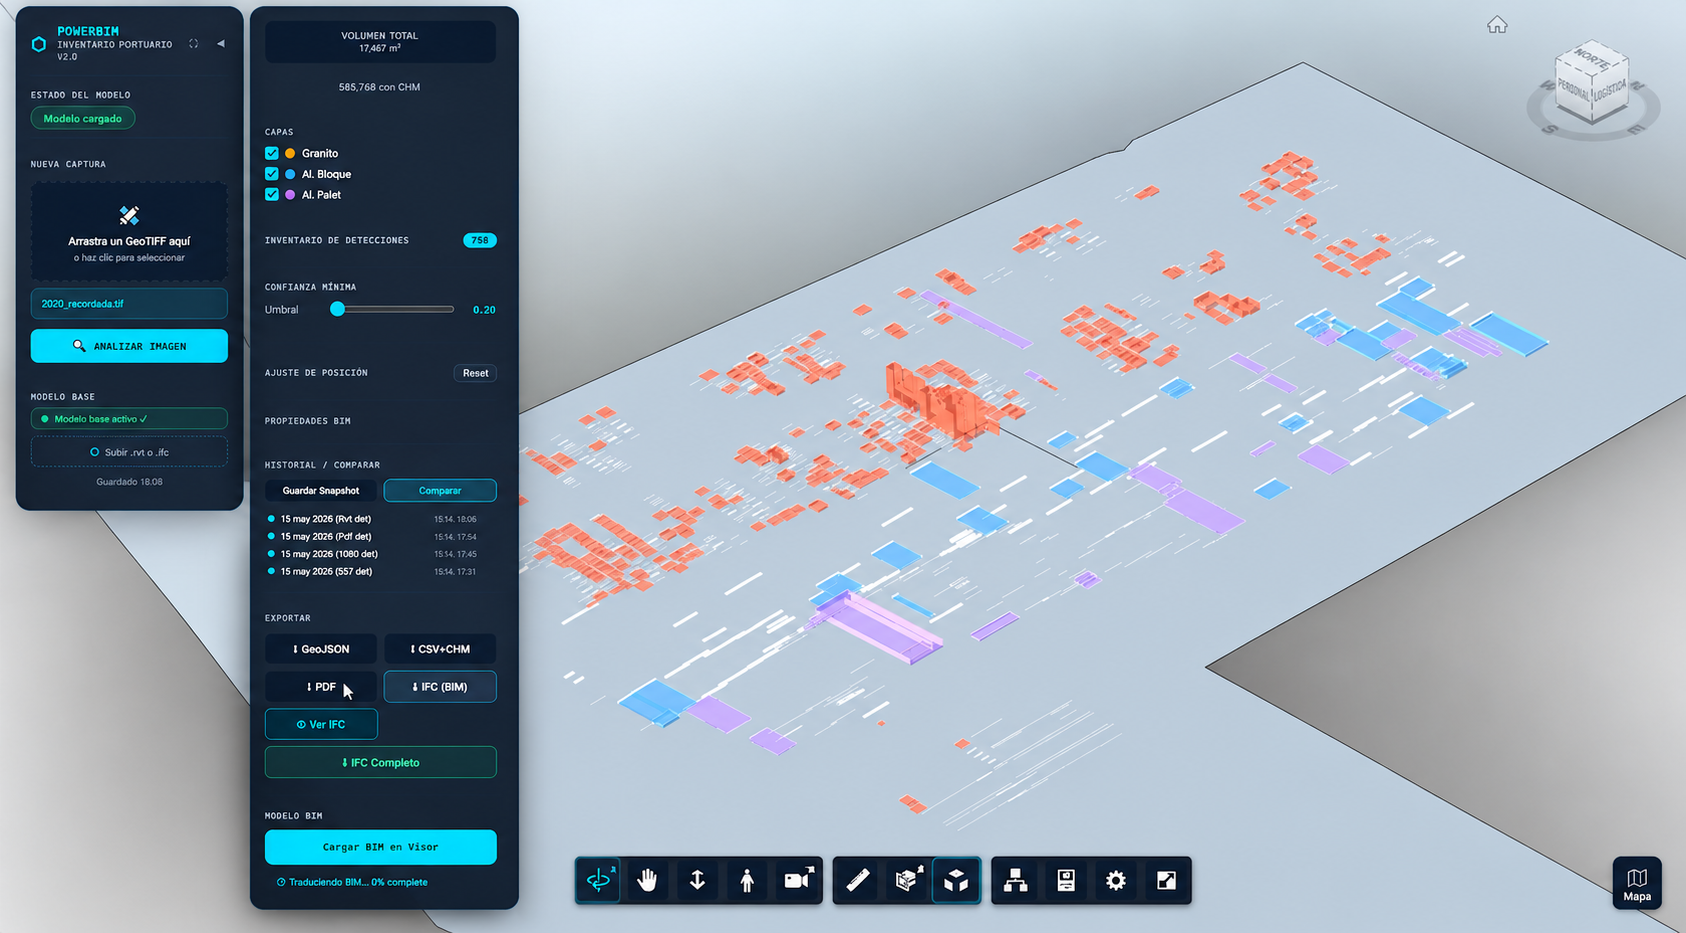Click the NORTE face of view cube
Screen dimensions: 1686x933
[x=1591, y=58]
